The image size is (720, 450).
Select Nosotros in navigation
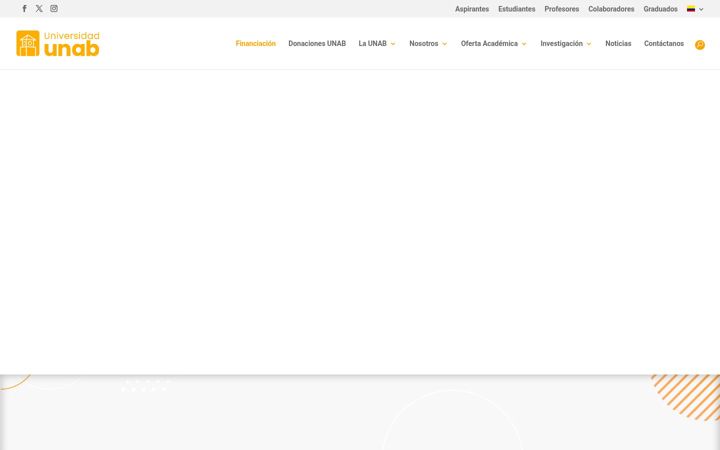pyautogui.click(x=424, y=44)
